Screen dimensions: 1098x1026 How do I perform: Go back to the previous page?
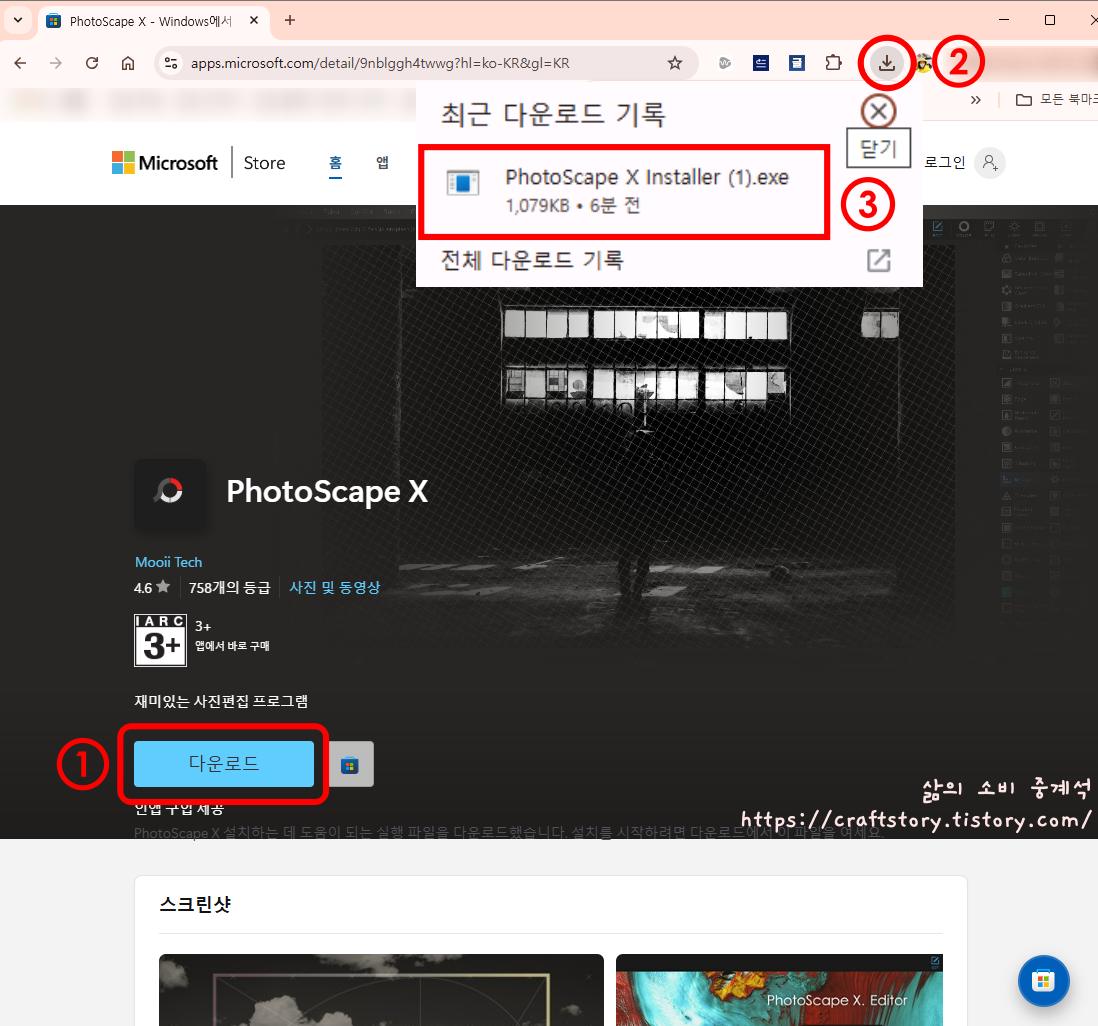click(x=20, y=63)
